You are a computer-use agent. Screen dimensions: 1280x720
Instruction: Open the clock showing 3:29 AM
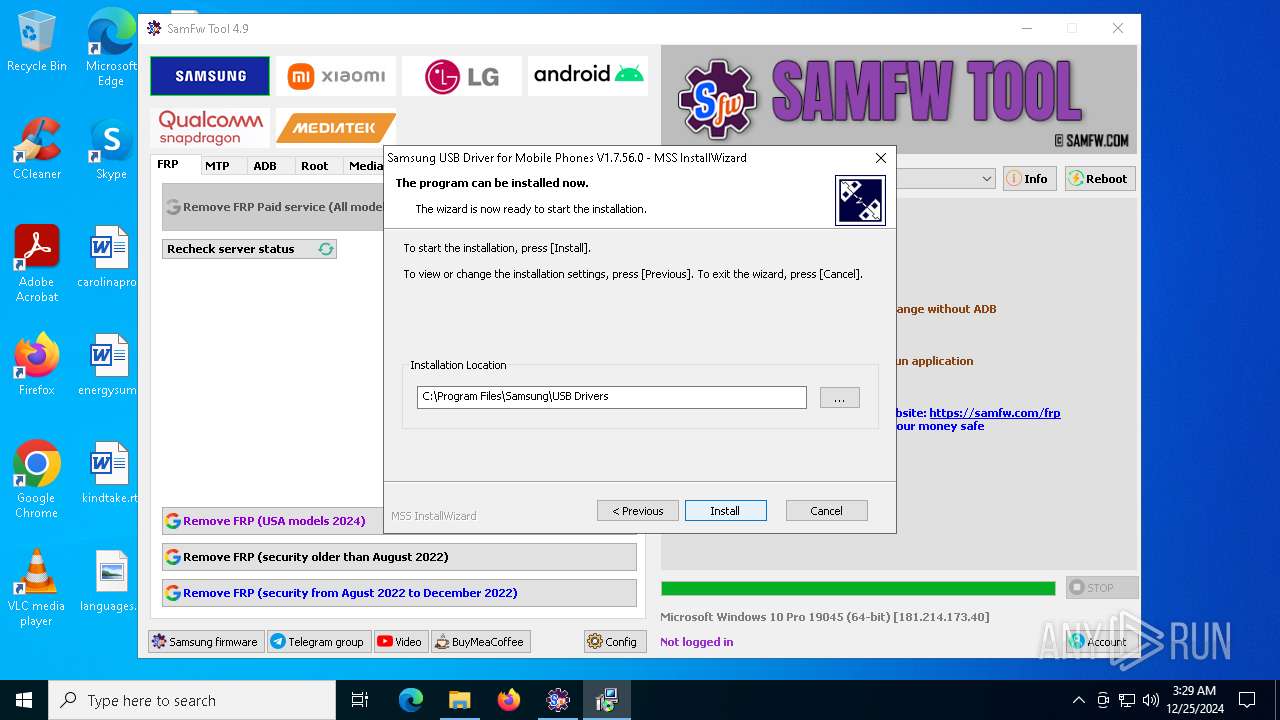coord(1195,700)
